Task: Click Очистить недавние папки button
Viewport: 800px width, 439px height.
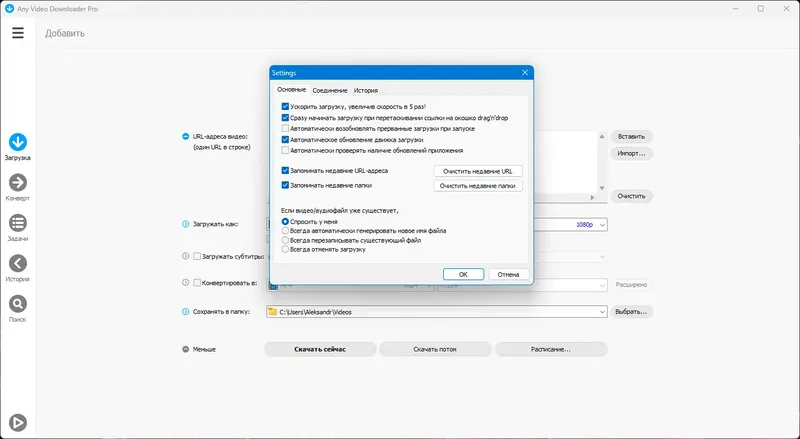Action: pyautogui.click(x=478, y=186)
